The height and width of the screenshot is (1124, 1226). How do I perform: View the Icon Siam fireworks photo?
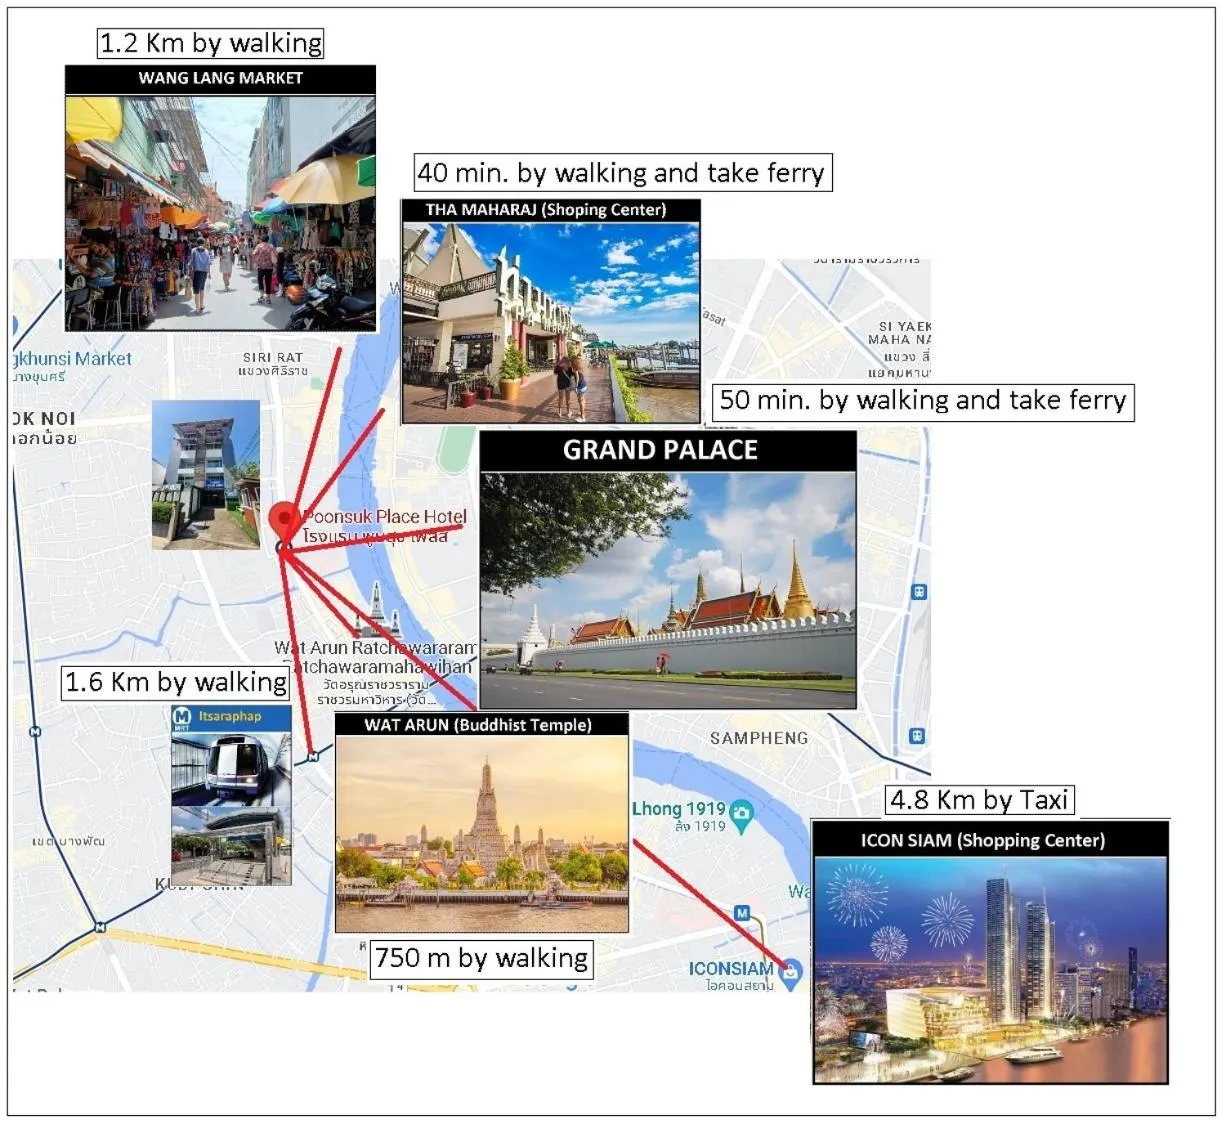pyautogui.click(x=990, y=969)
